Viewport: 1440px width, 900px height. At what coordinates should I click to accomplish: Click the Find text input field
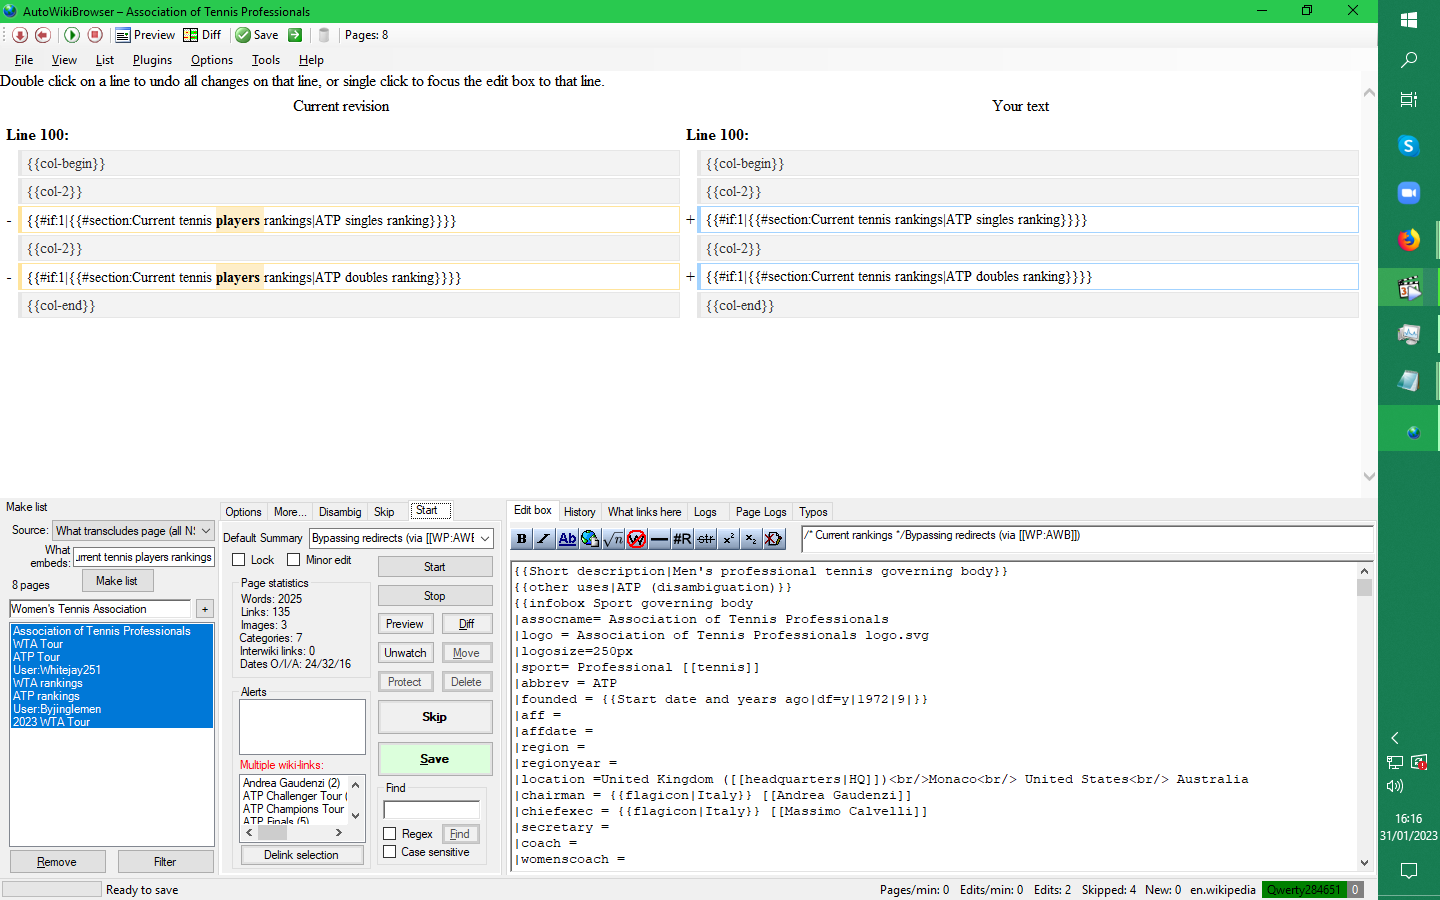432,810
